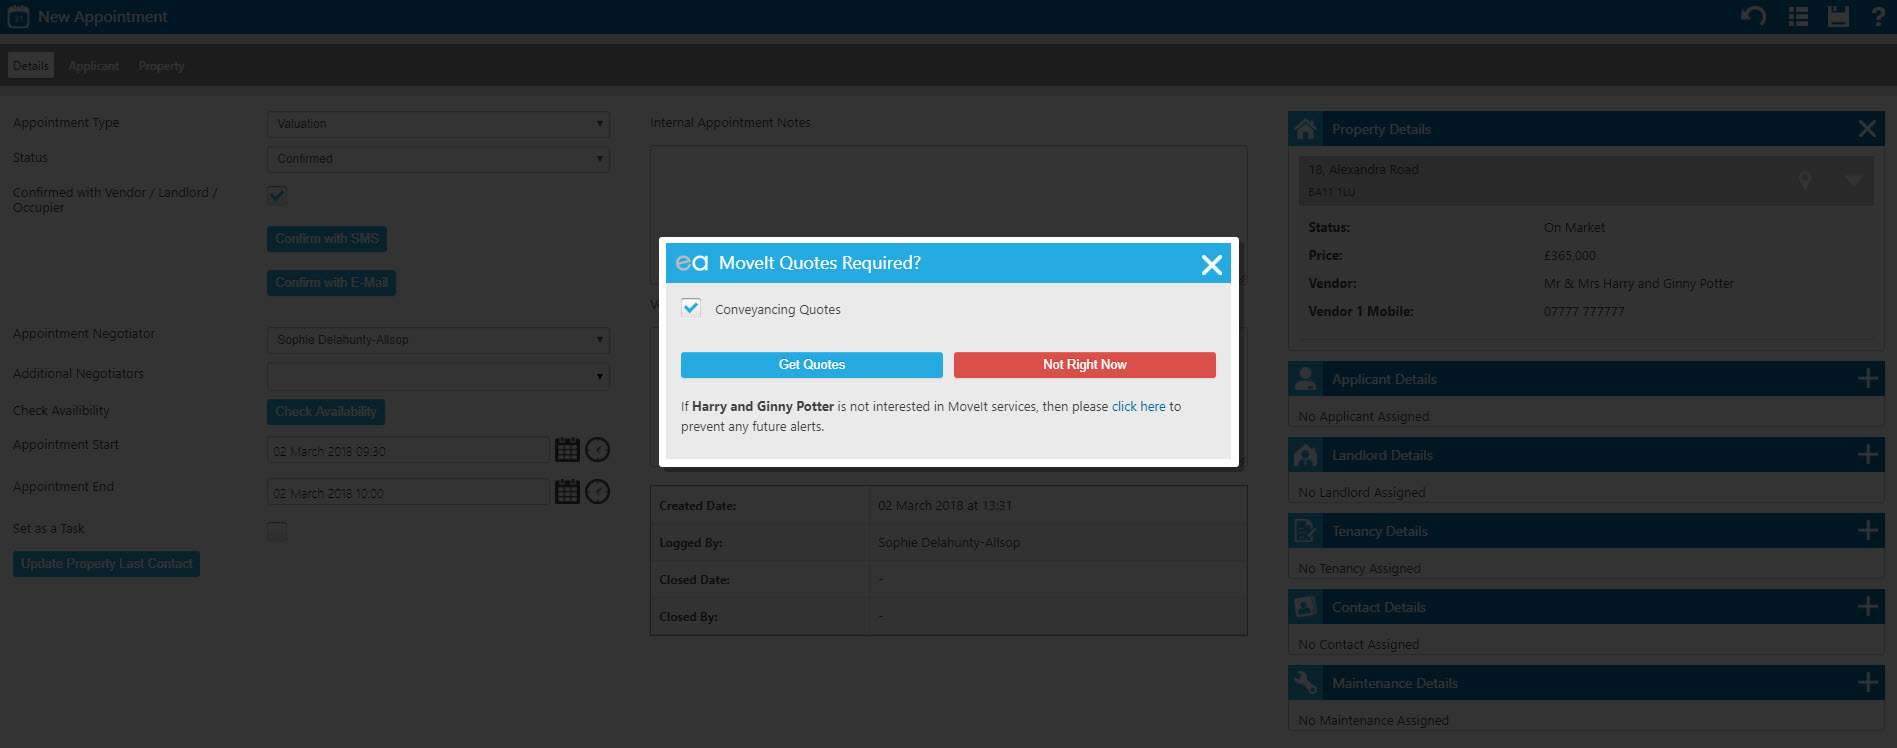The width and height of the screenshot is (1897, 748).
Task: Click the Not Right Now button
Action: (1085, 365)
